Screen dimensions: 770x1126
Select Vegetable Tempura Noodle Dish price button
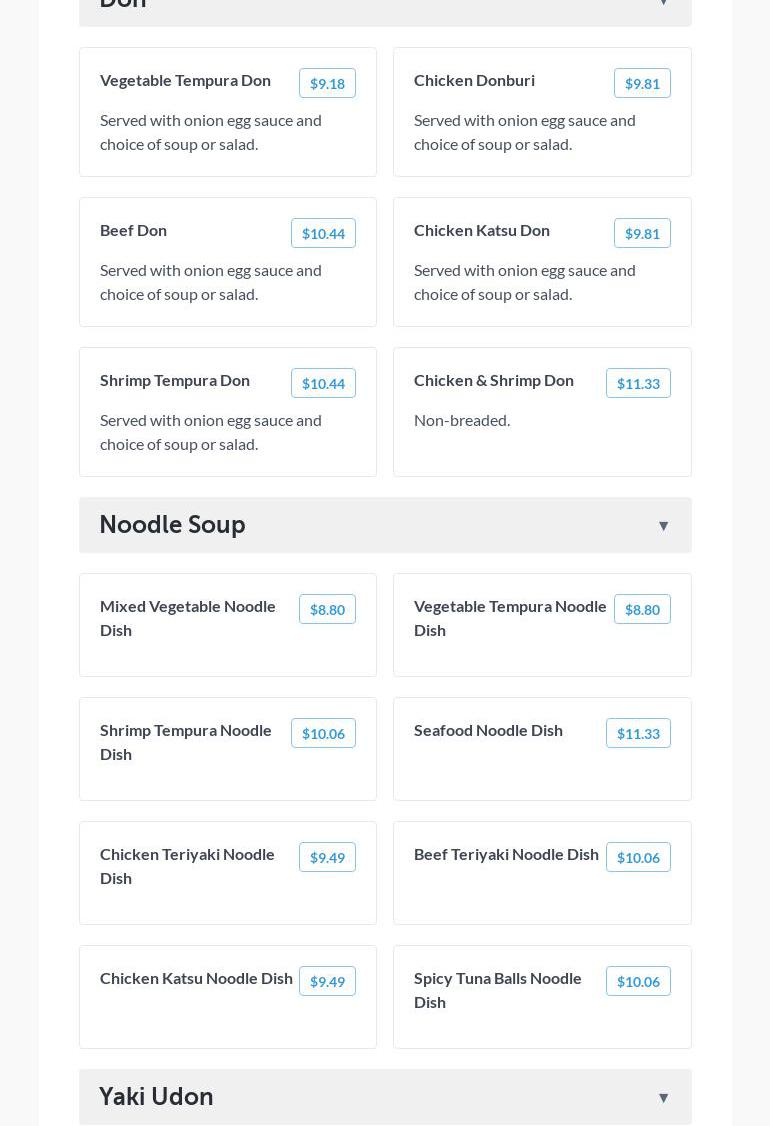tap(642, 610)
